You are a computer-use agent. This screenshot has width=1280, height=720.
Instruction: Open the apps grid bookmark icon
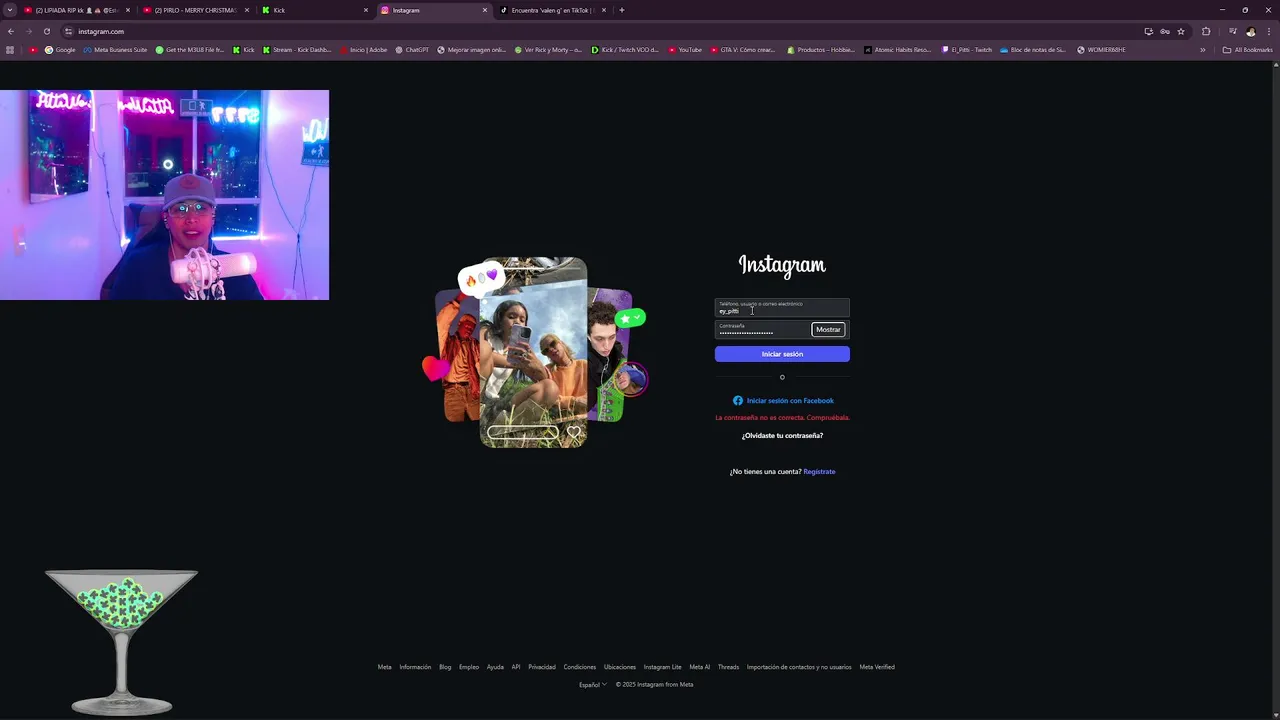10,50
